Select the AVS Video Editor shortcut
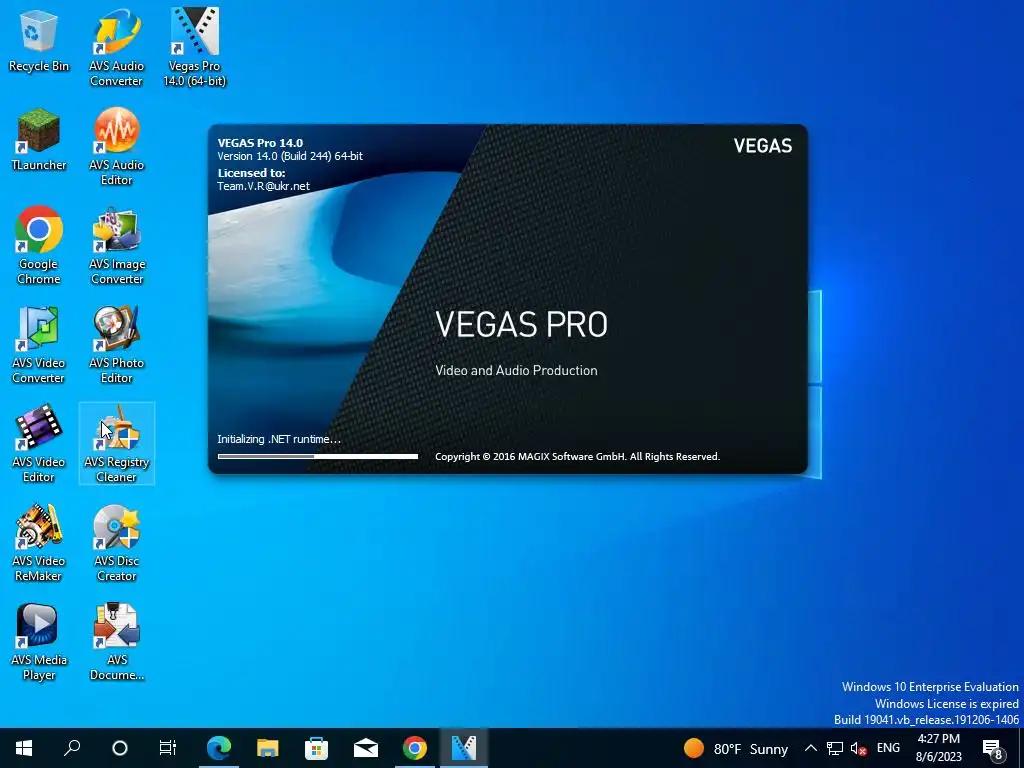 click(x=39, y=443)
